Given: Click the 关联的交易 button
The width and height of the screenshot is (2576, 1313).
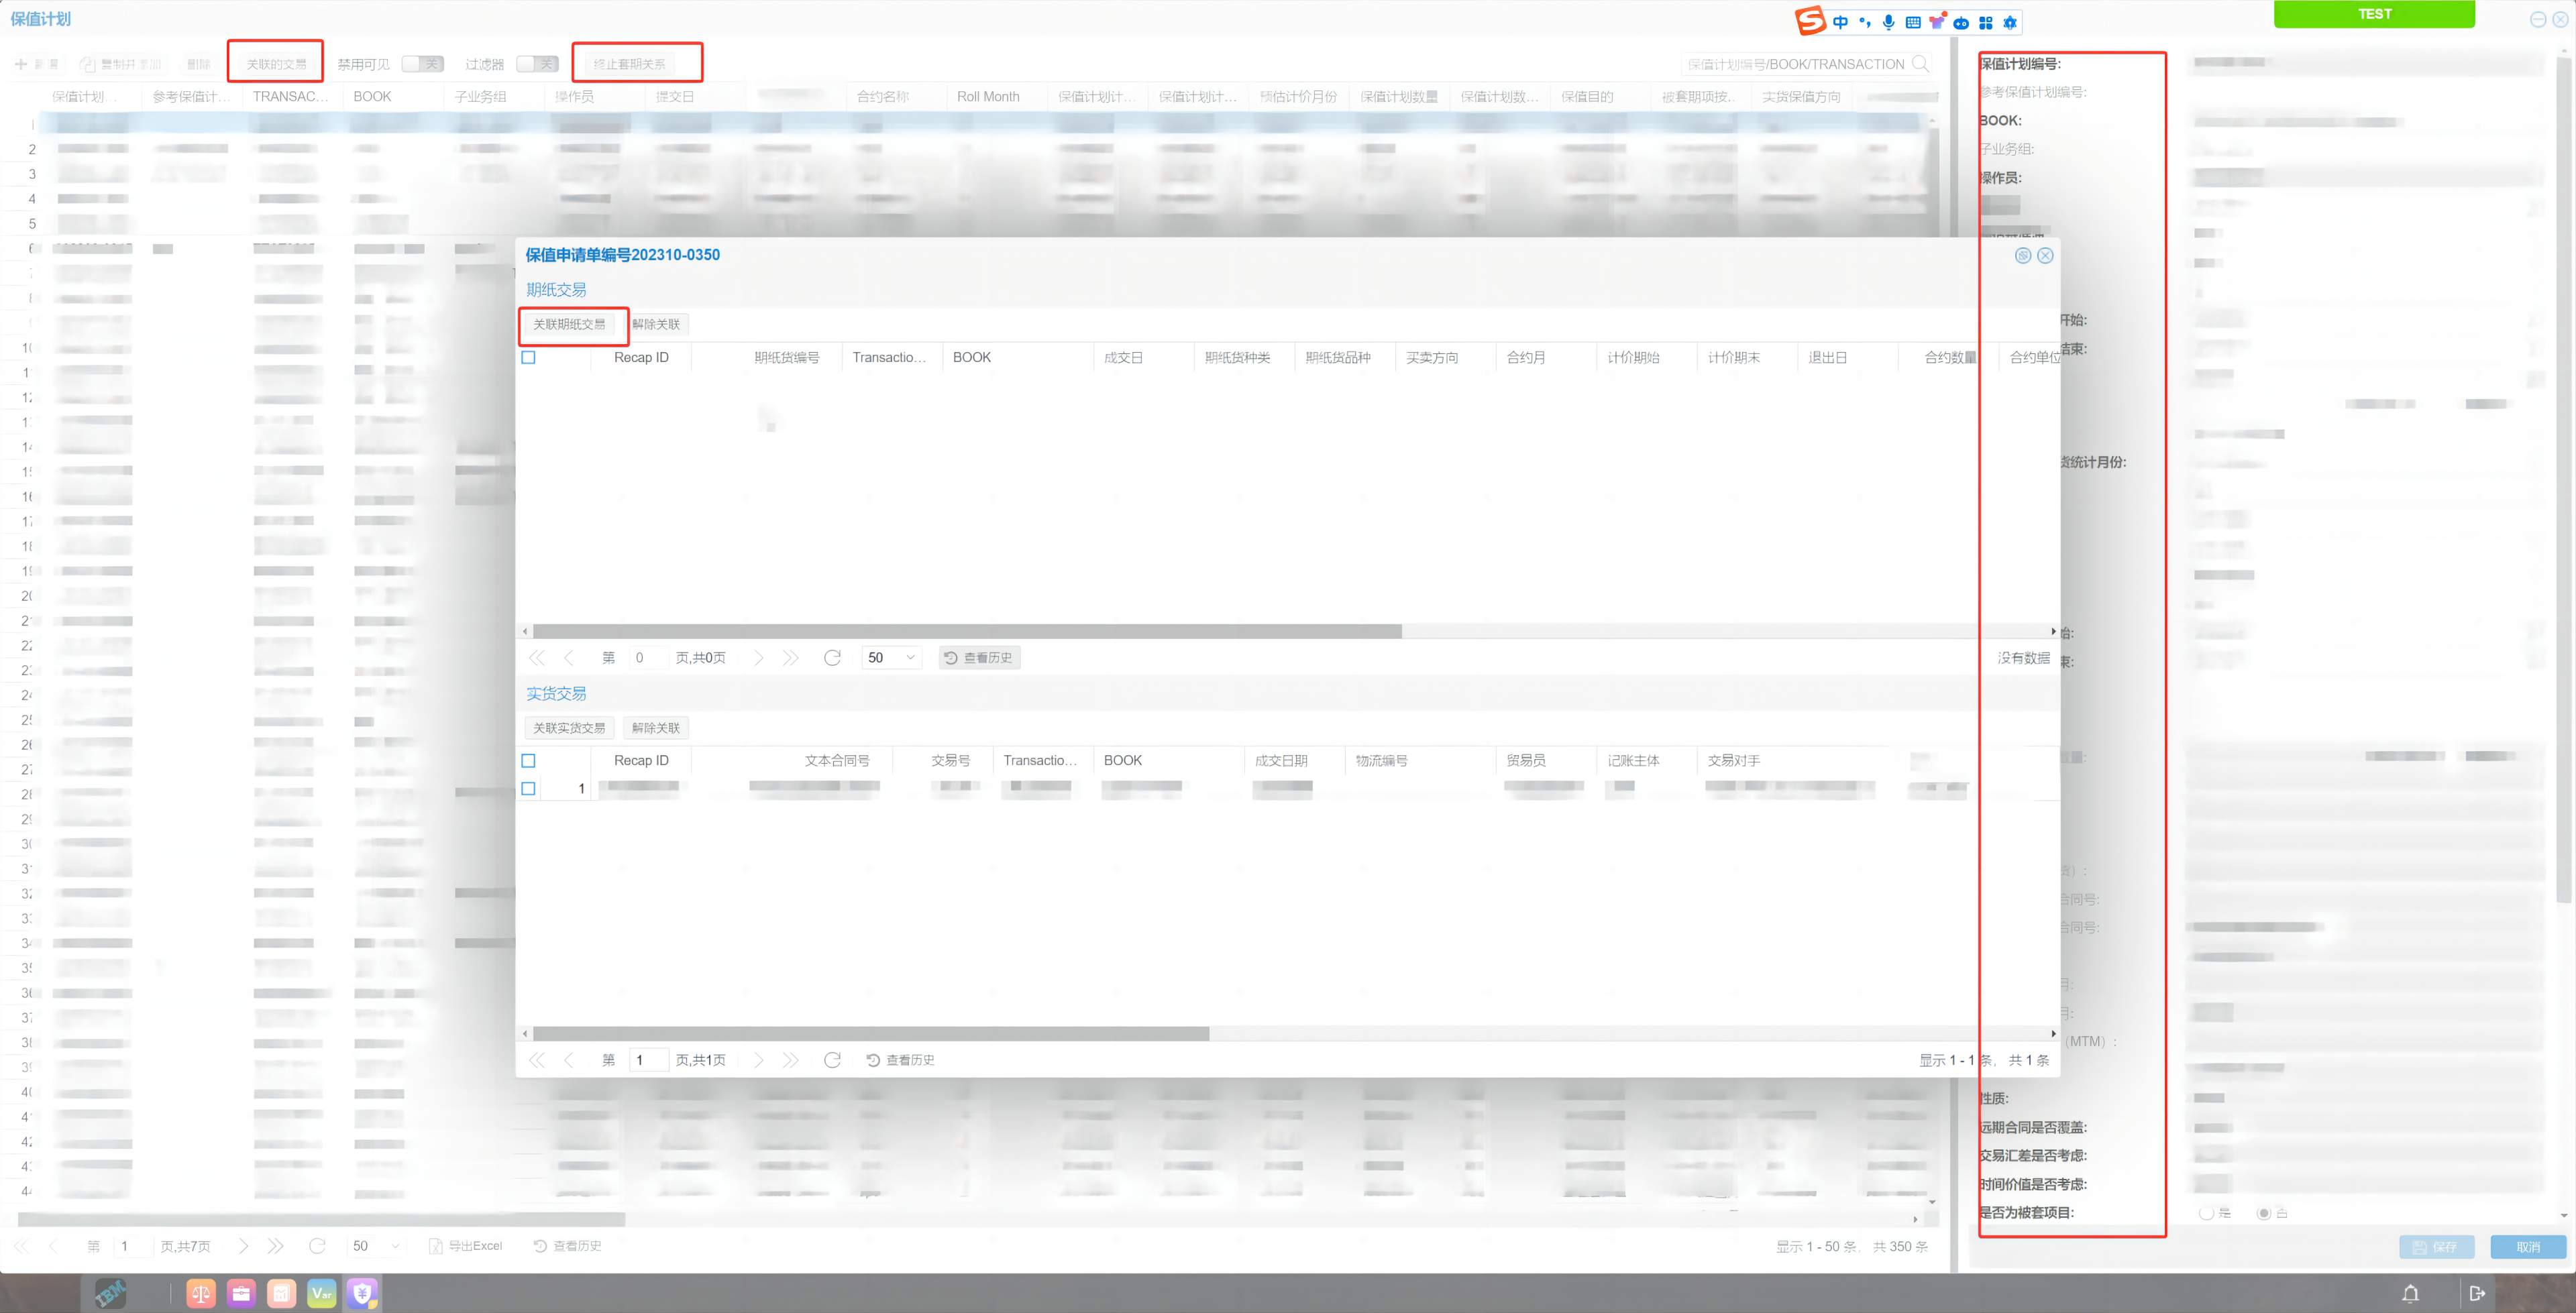Looking at the screenshot, I should [x=274, y=64].
